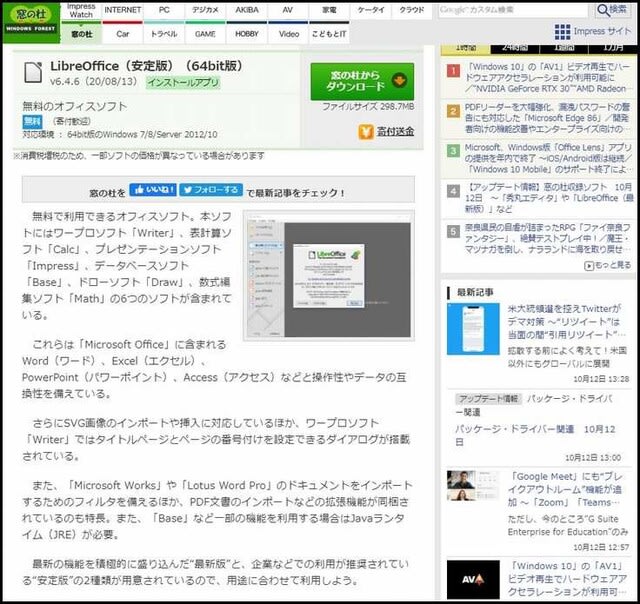This screenshot has width=640, height=604.
Task: Select the 窓の杜 navigation tab
Action: [81, 34]
